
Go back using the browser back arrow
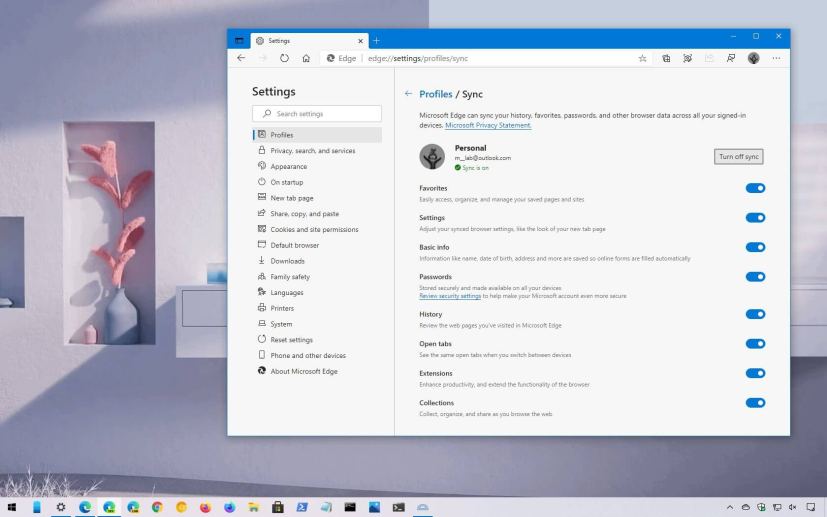coord(241,58)
